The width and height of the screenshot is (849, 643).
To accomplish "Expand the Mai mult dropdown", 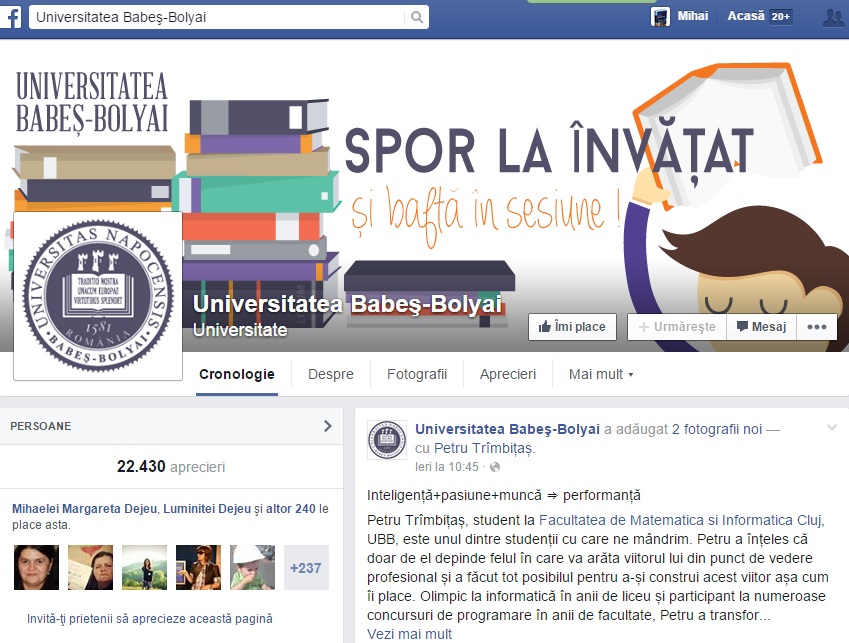I will point(600,374).
